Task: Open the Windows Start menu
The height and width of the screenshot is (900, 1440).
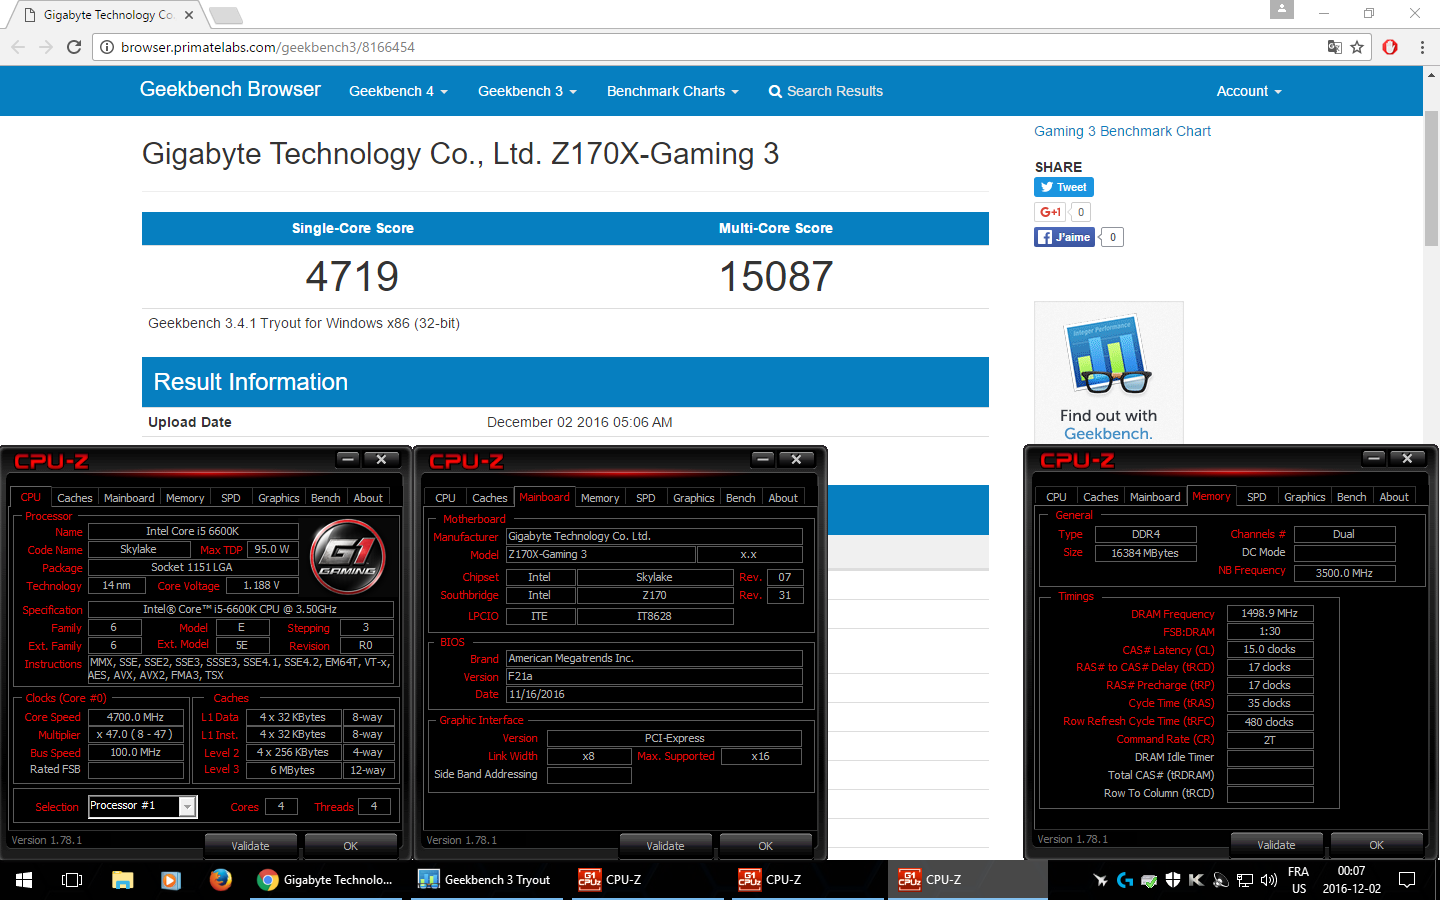Action: (24, 880)
